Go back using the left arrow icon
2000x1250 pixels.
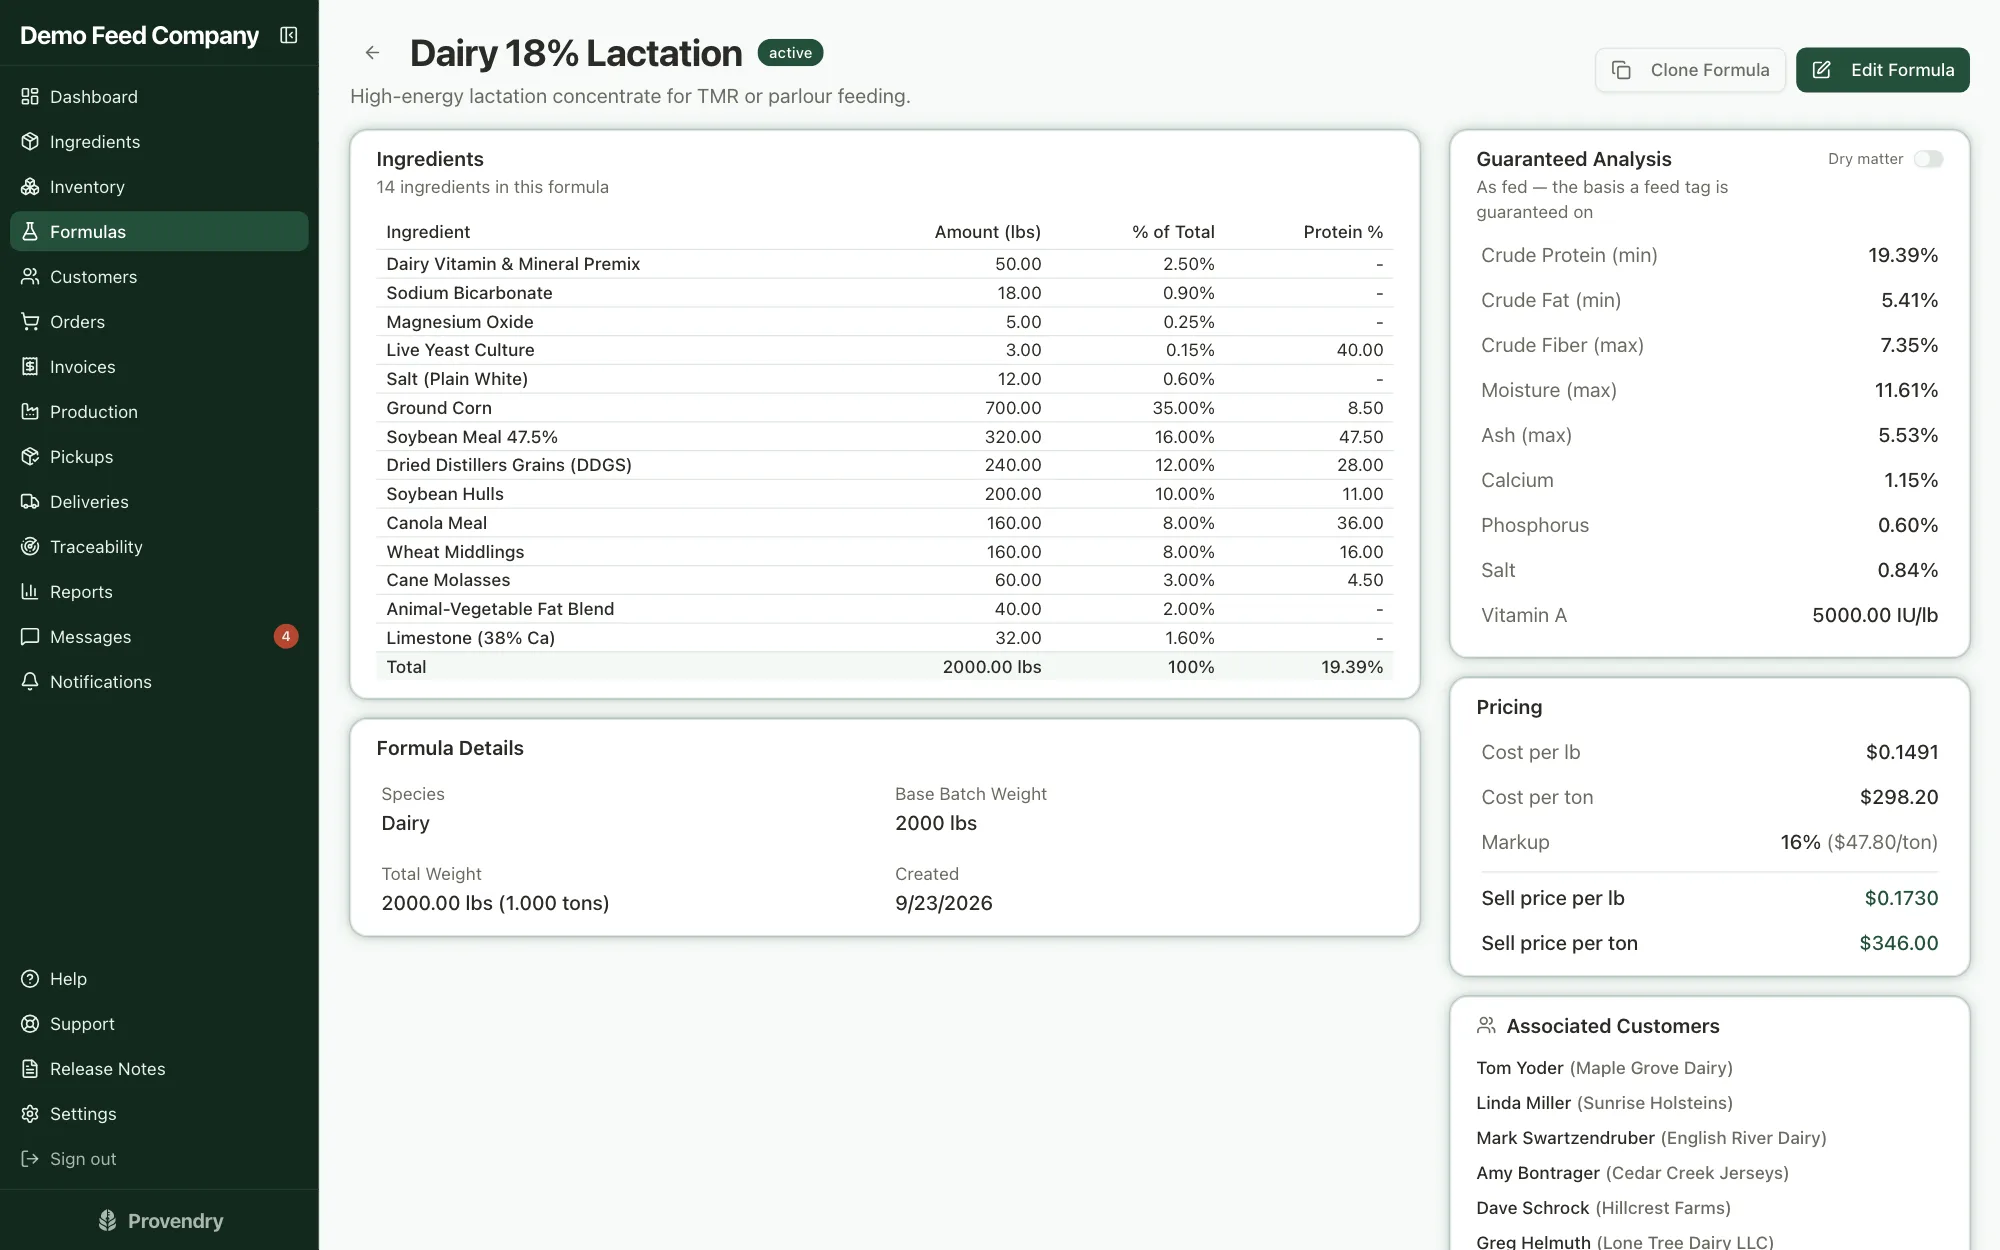[372, 53]
